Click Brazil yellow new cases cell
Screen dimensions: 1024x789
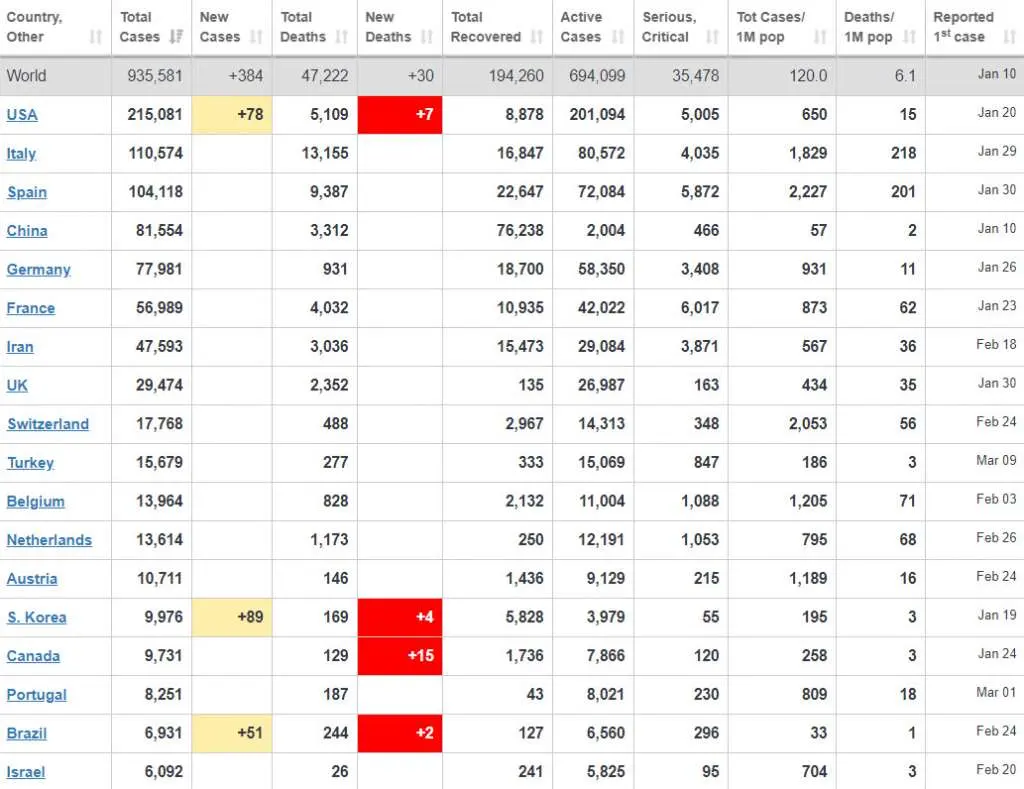pyautogui.click(x=231, y=733)
